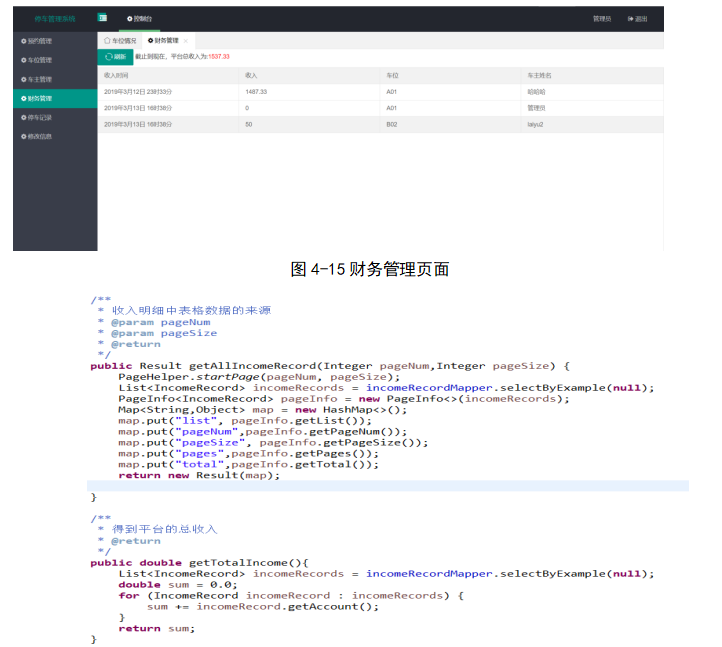
Task: Toggle the sidebar collapse icon in header
Action: [x=102, y=18]
